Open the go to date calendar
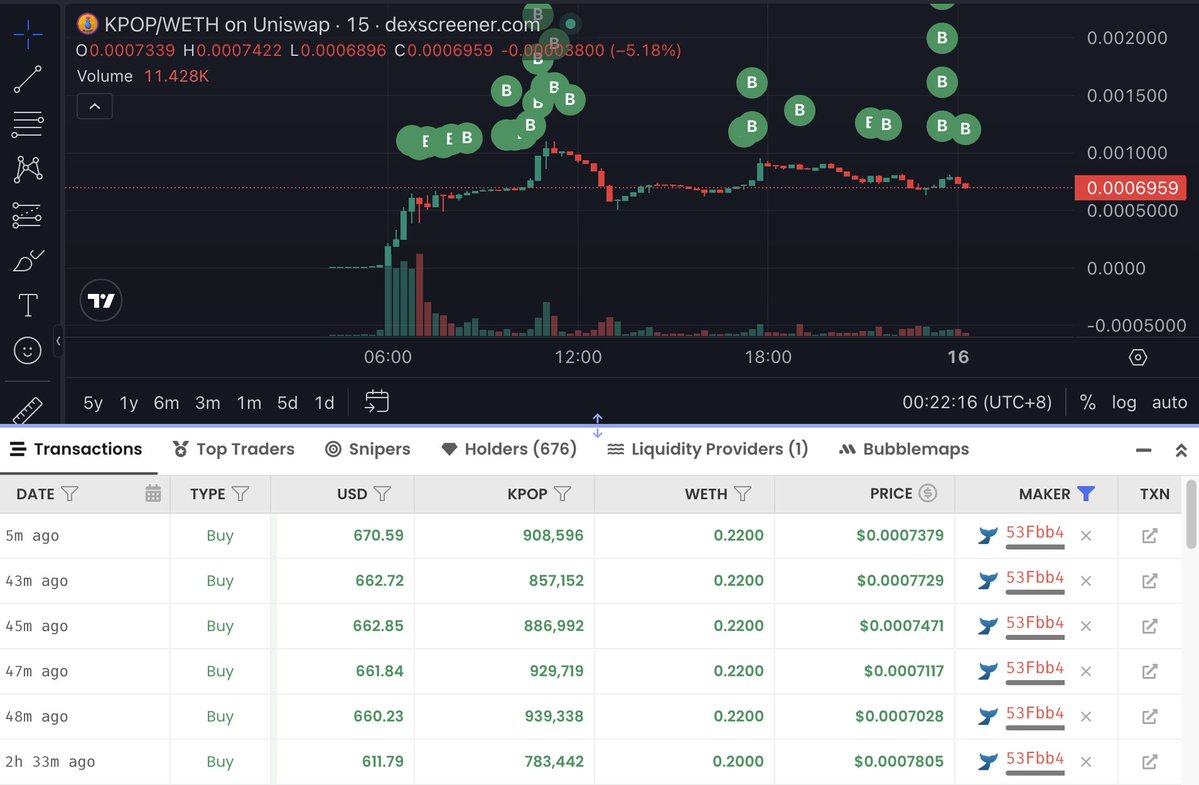Screen dimensions: 1199x785 [x=377, y=401]
